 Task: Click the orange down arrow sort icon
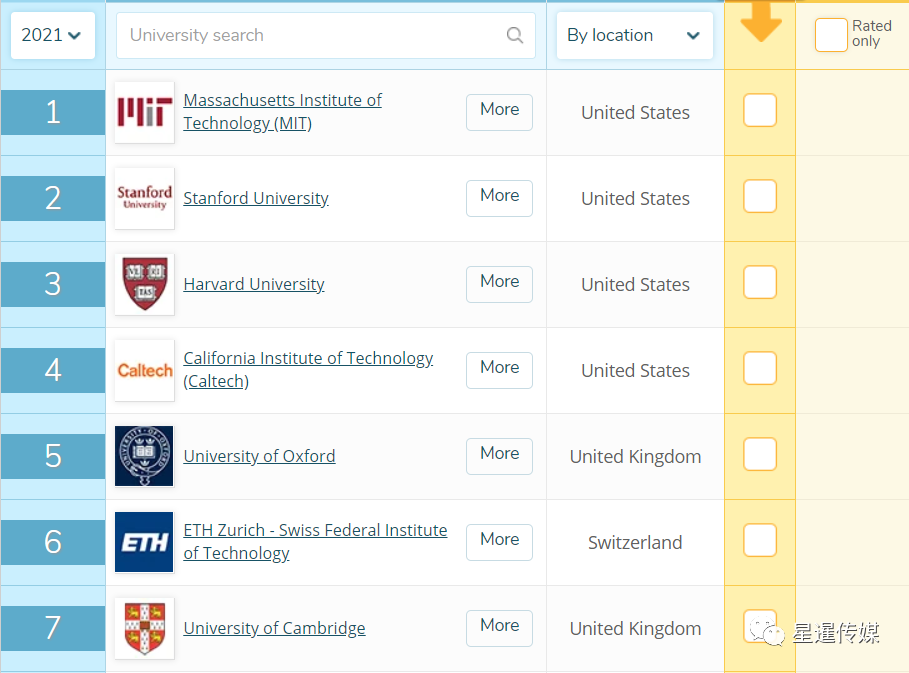(761, 20)
